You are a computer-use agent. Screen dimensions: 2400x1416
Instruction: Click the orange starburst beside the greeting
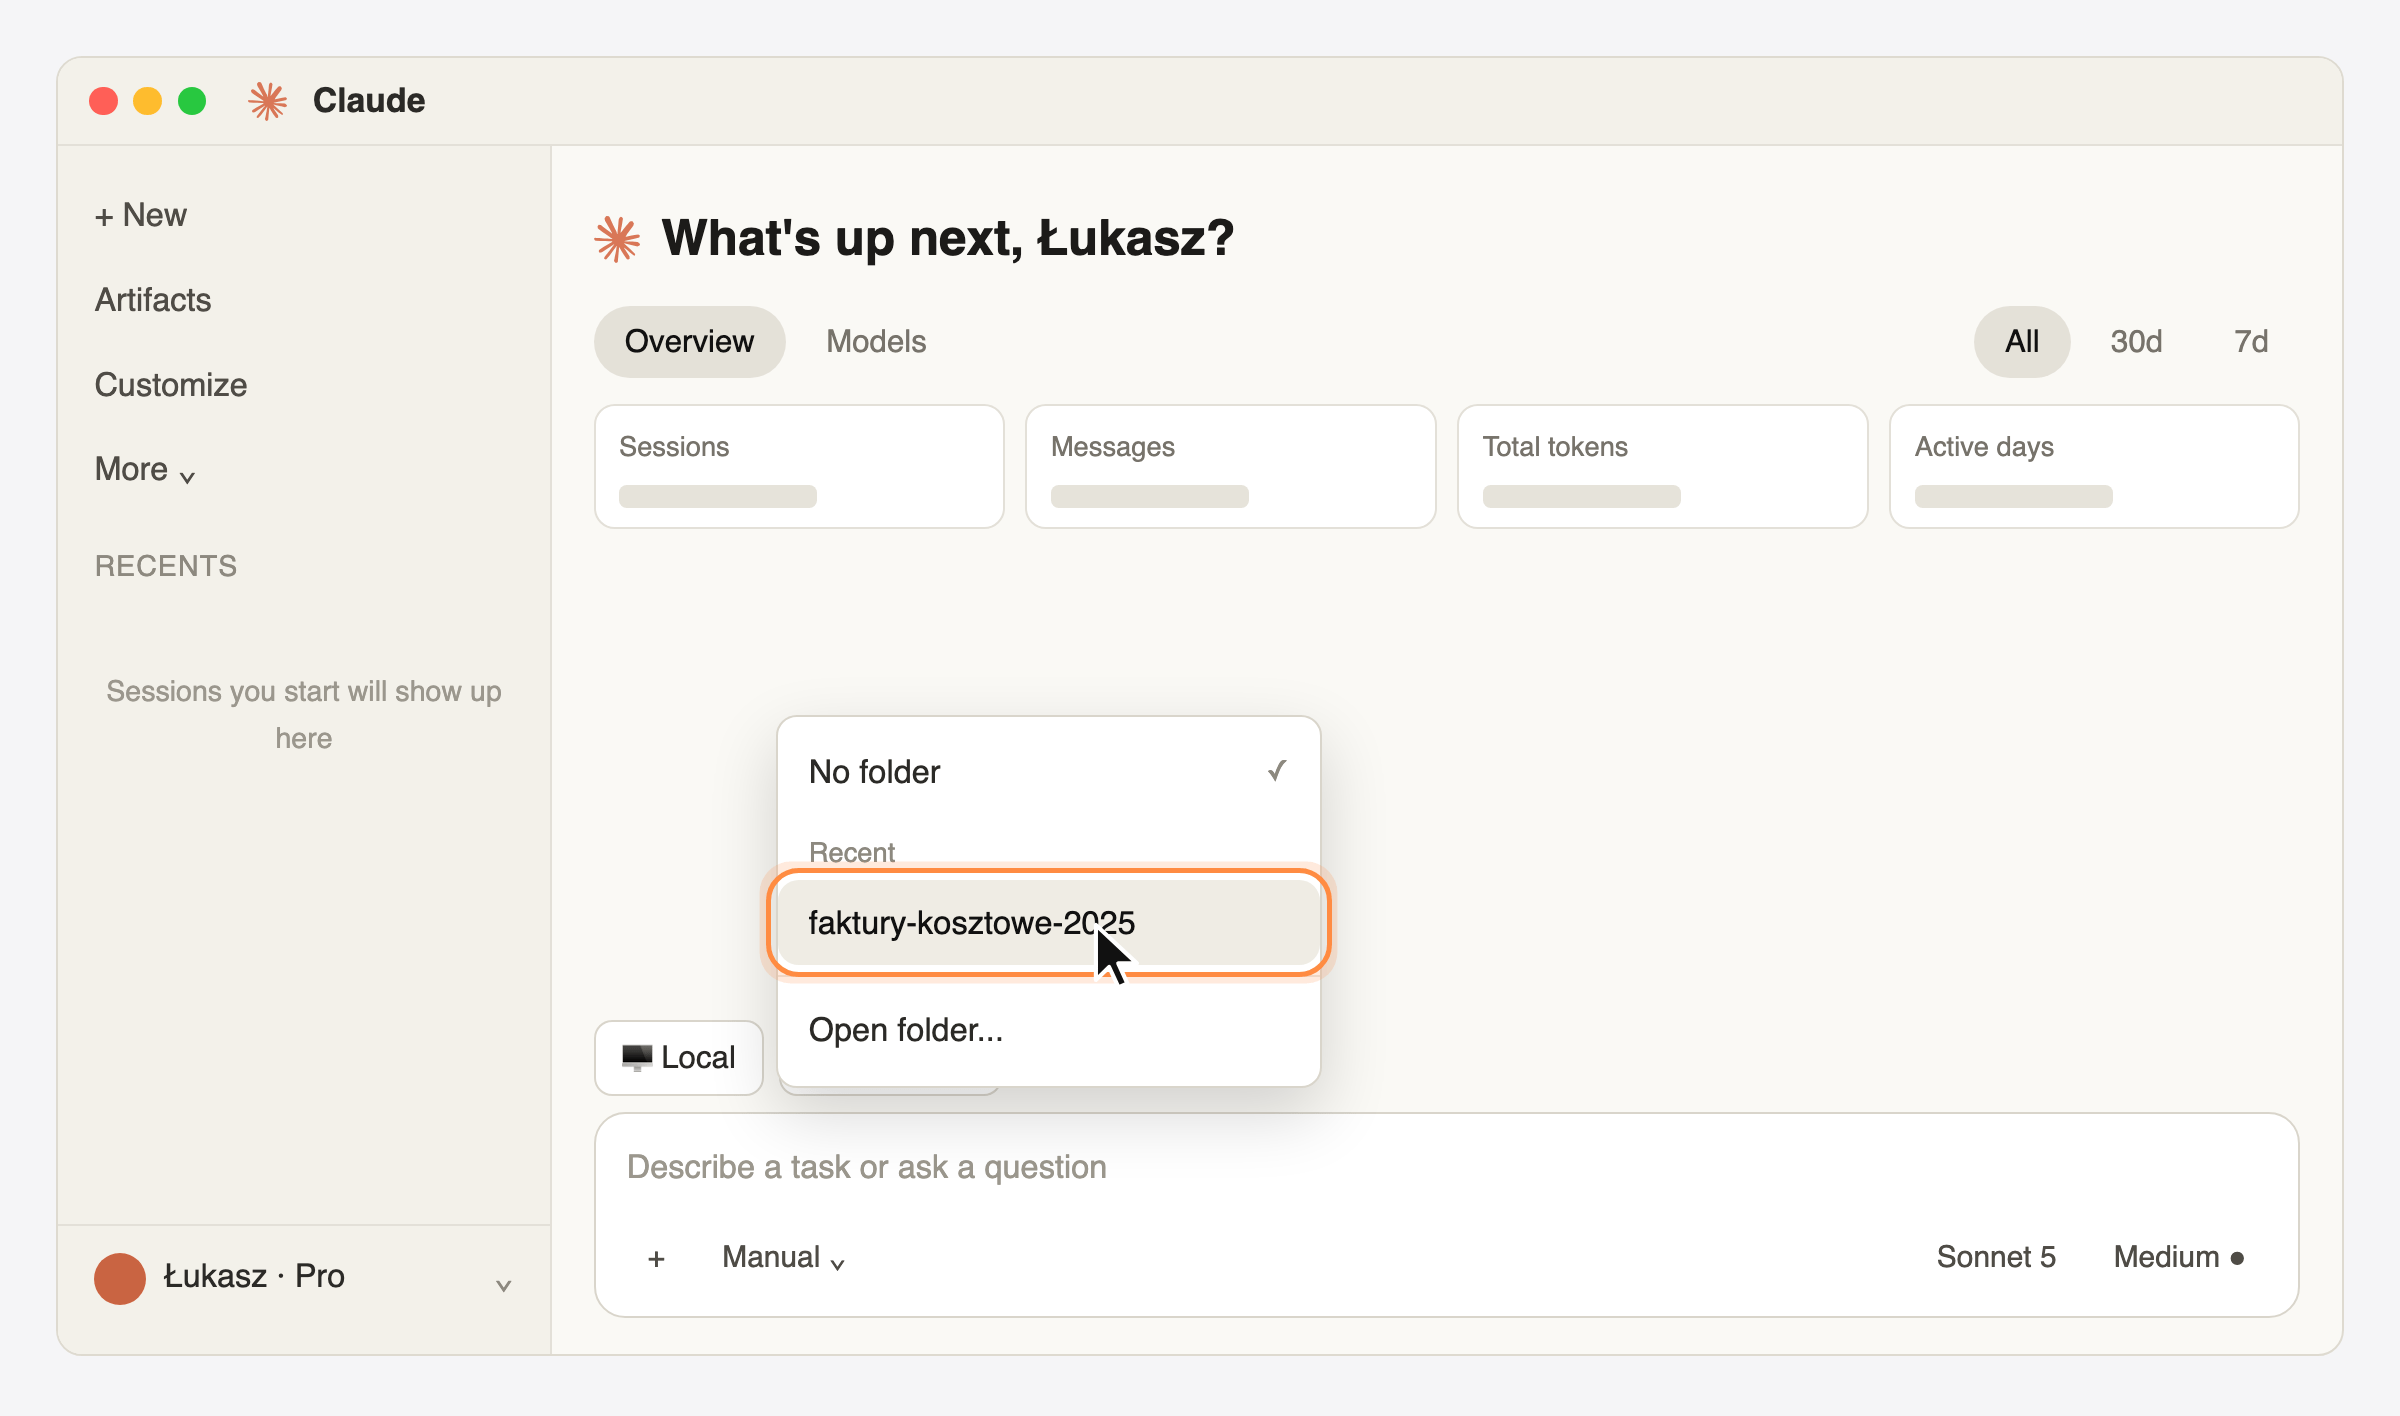click(617, 239)
